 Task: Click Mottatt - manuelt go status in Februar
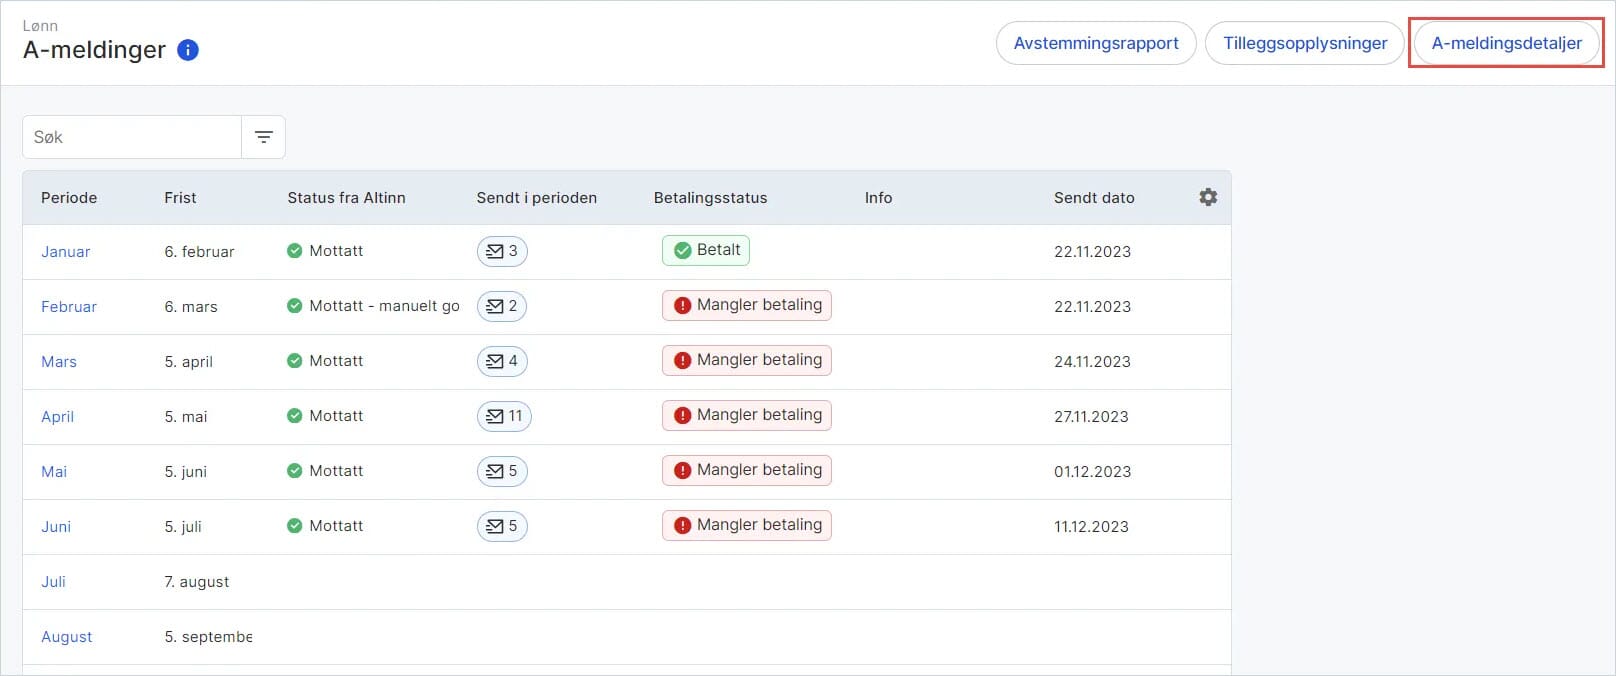click(x=373, y=306)
